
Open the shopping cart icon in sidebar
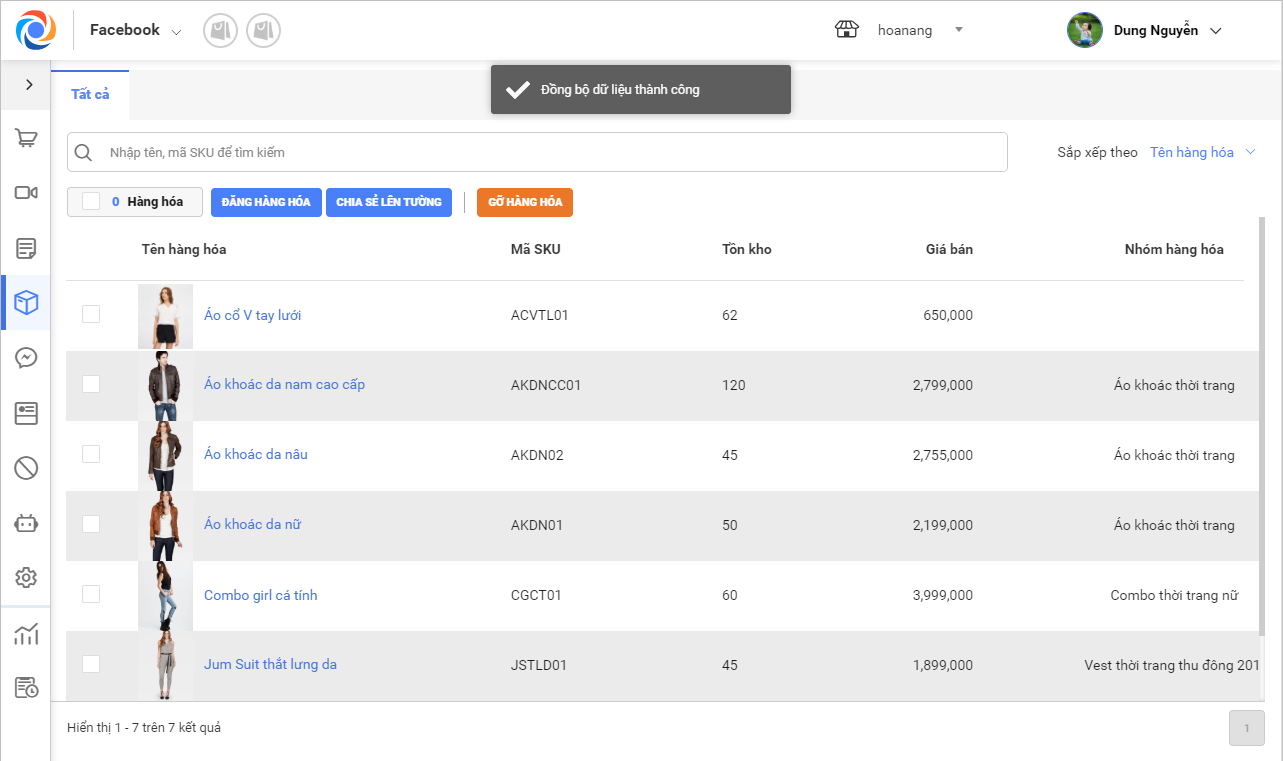tap(26, 139)
